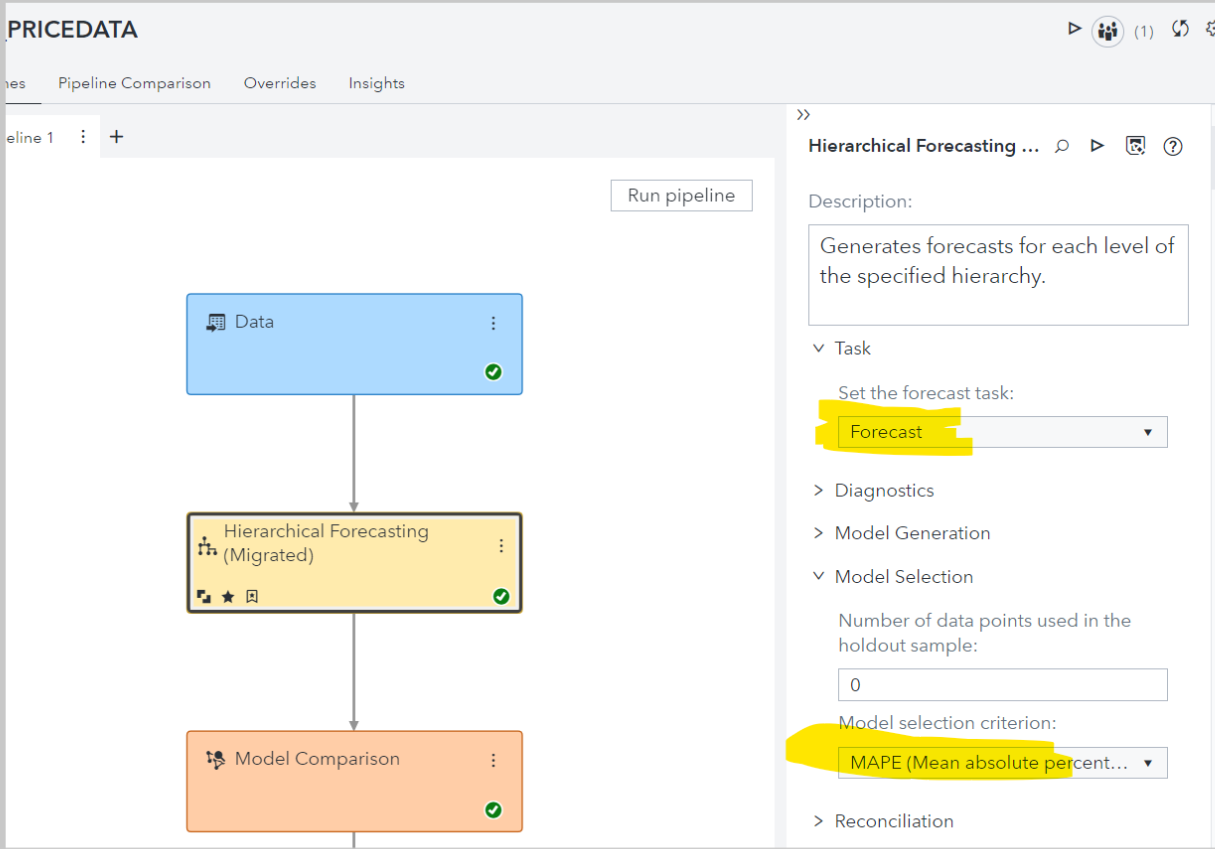This screenshot has height=849, width=1215.
Task: Open the project sharing people icon
Action: click(1107, 31)
